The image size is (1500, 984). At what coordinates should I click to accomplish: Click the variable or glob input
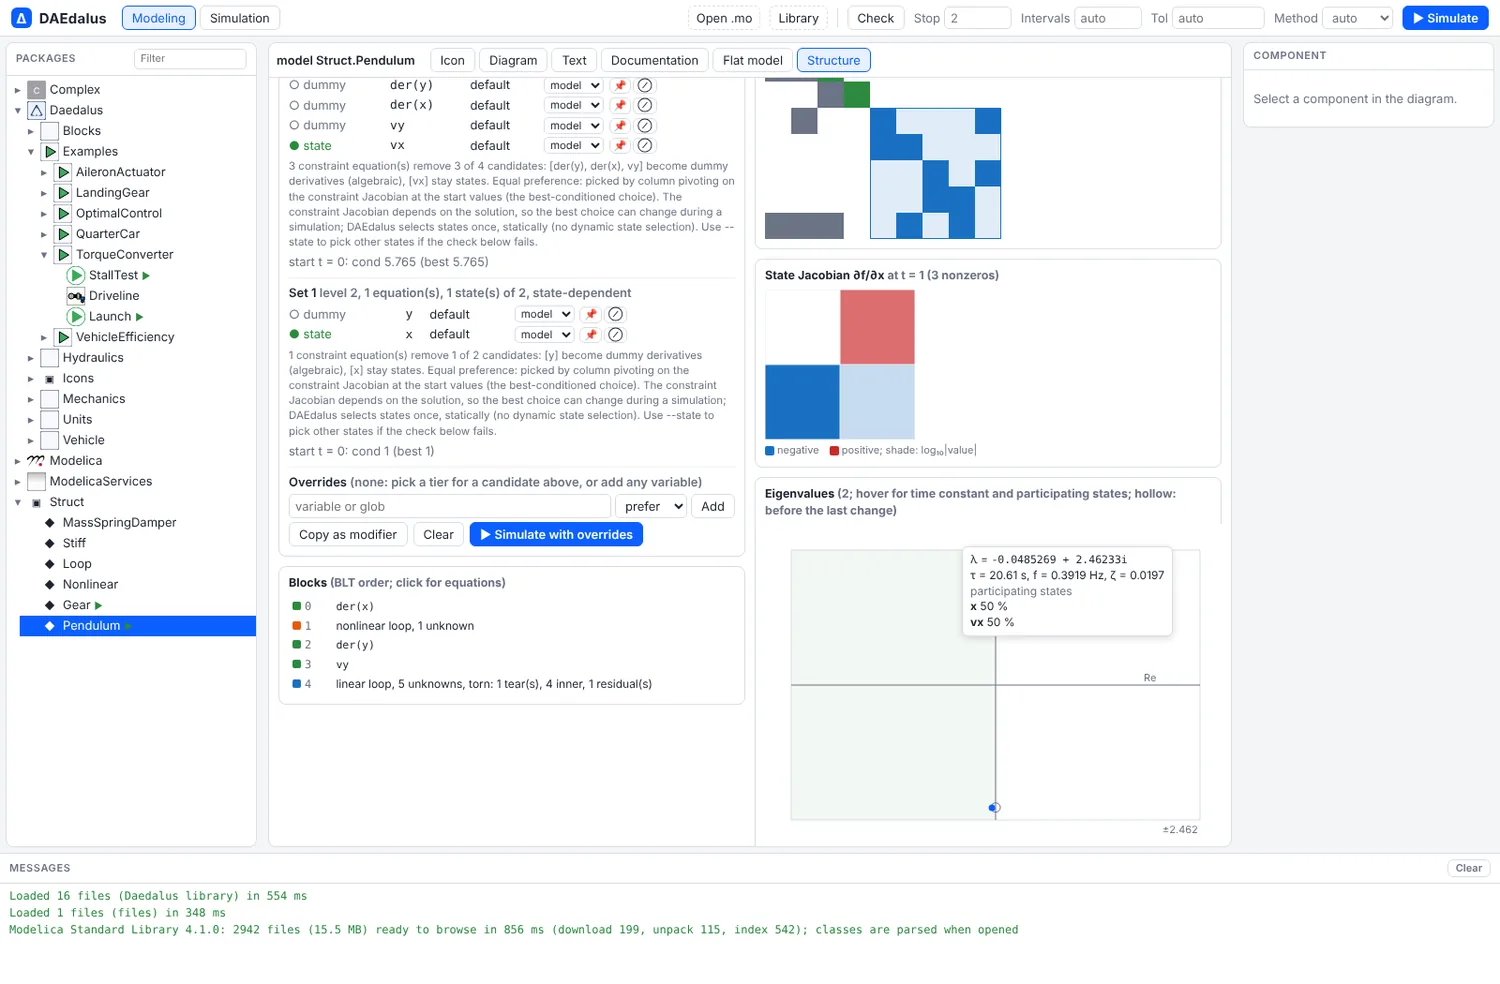[x=450, y=506]
